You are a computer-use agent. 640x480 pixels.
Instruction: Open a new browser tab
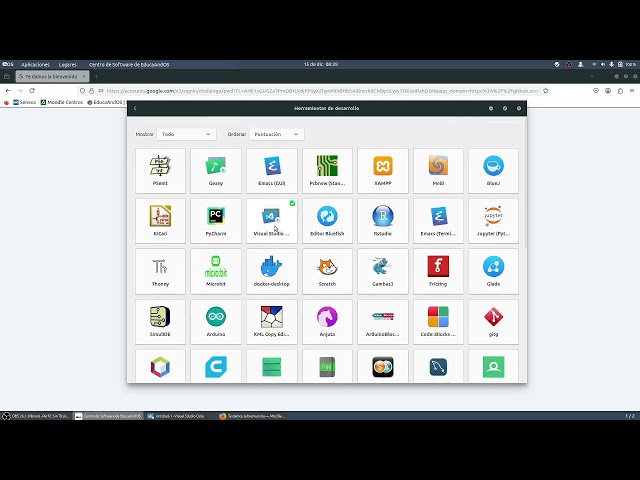pyautogui.click(x=97, y=76)
